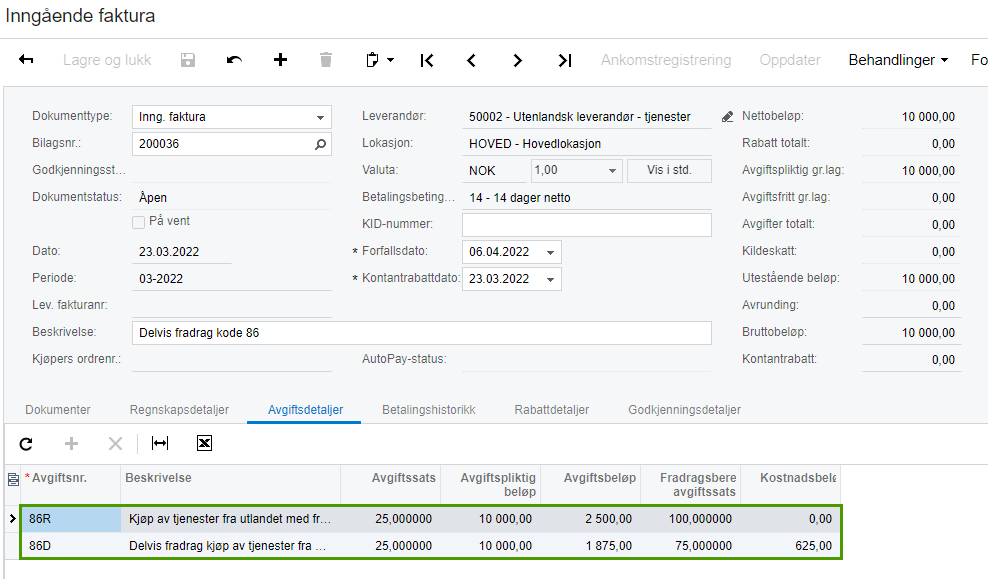This screenshot has height=579, width=988.
Task: Click the Vis i std. button
Action: click(x=669, y=171)
